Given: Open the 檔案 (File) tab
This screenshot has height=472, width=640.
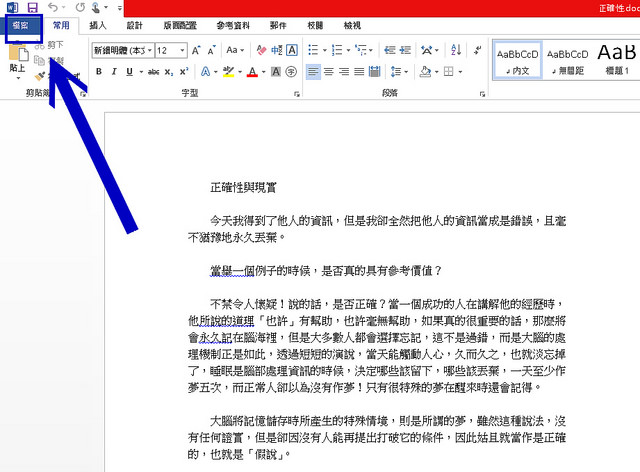Looking at the screenshot, I should [x=21, y=25].
